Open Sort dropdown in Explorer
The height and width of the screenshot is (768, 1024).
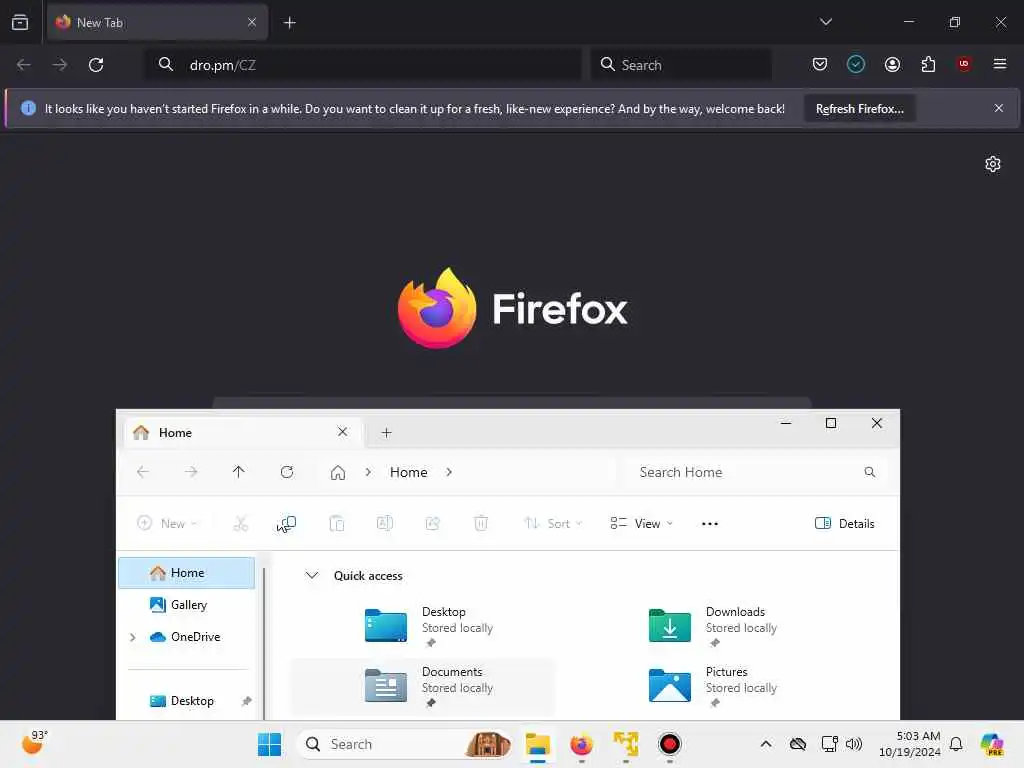click(x=552, y=523)
